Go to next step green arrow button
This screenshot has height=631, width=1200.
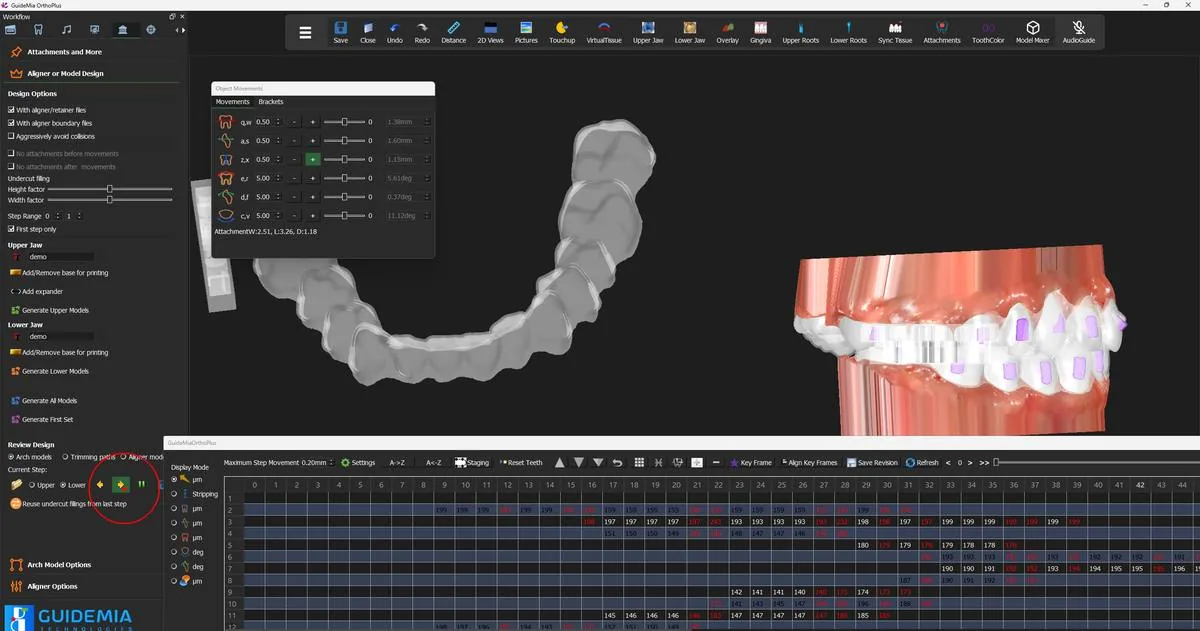click(x=120, y=485)
